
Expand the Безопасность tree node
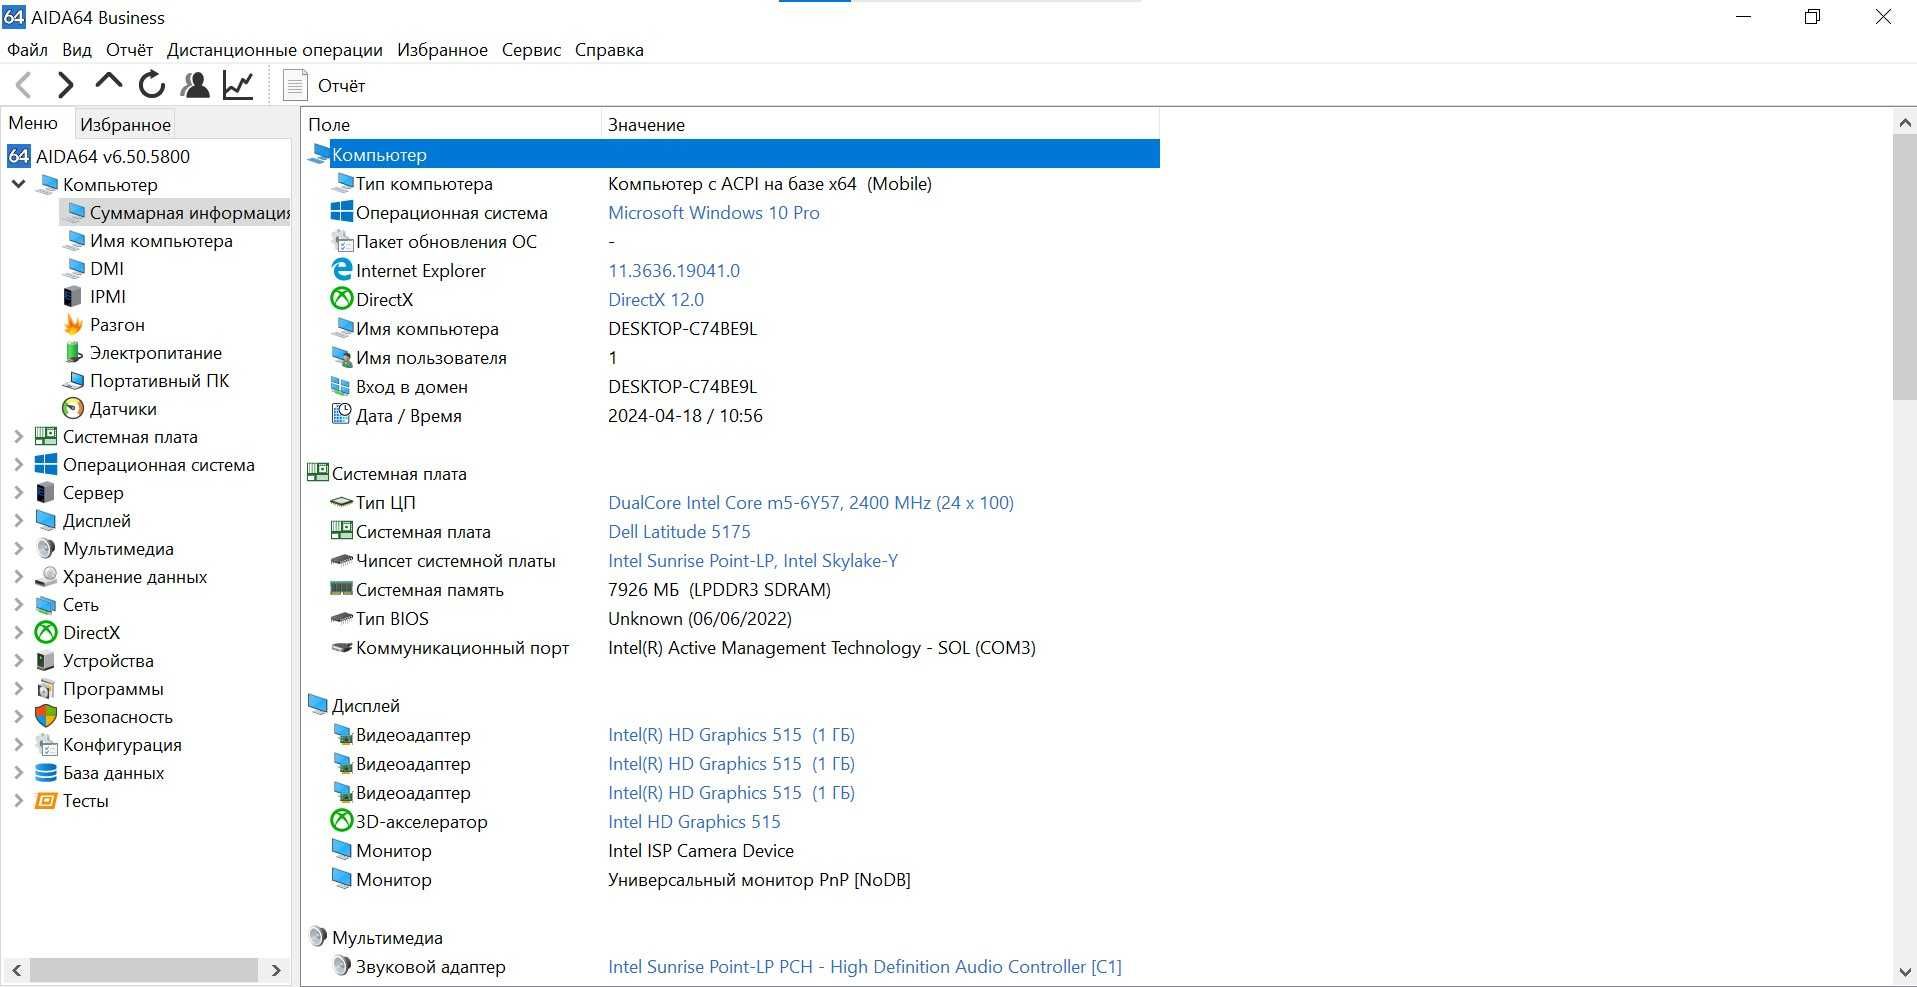pos(18,717)
